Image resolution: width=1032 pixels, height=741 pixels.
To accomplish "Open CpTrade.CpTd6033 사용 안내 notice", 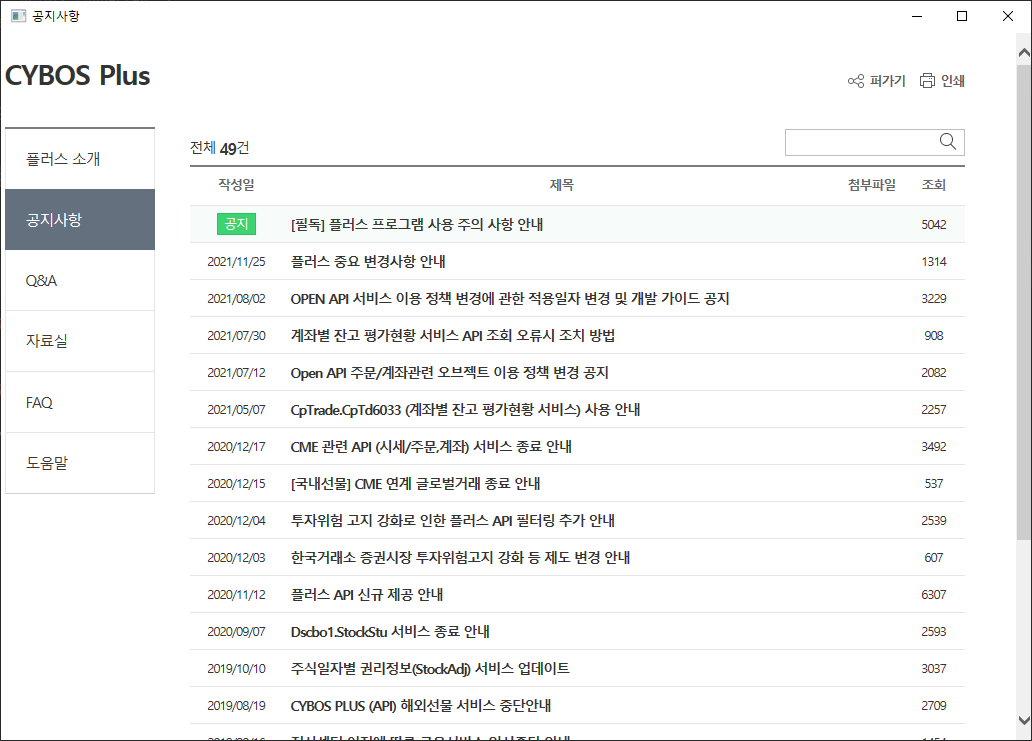I will tap(465, 409).
